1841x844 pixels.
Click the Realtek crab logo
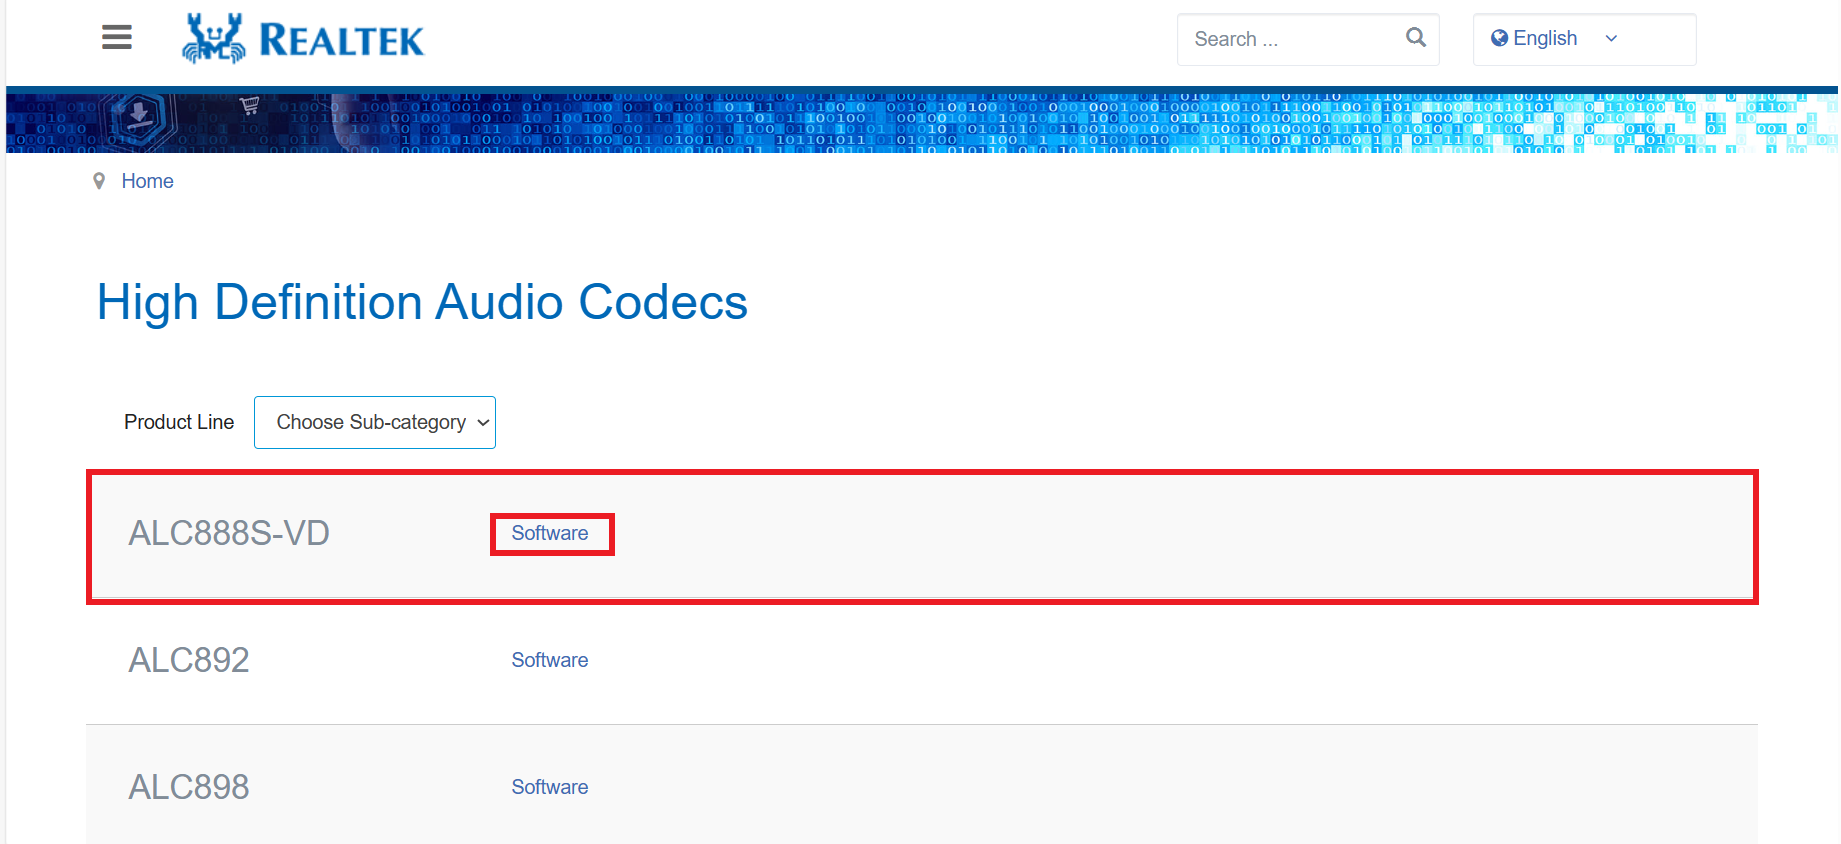(213, 39)
